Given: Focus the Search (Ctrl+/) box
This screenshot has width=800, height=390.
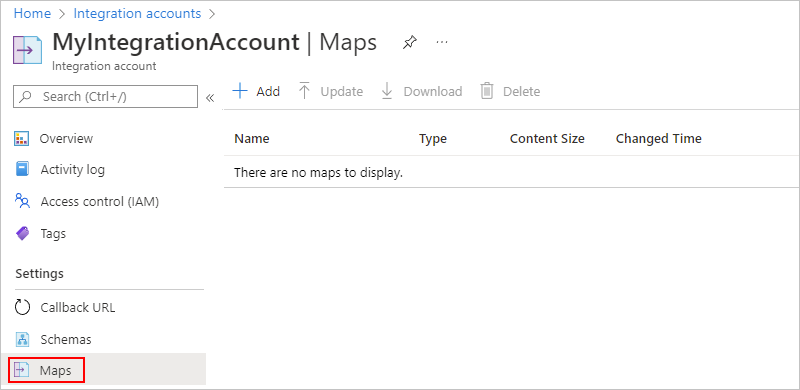Looking at the screenshot, I should click(105, 96).
